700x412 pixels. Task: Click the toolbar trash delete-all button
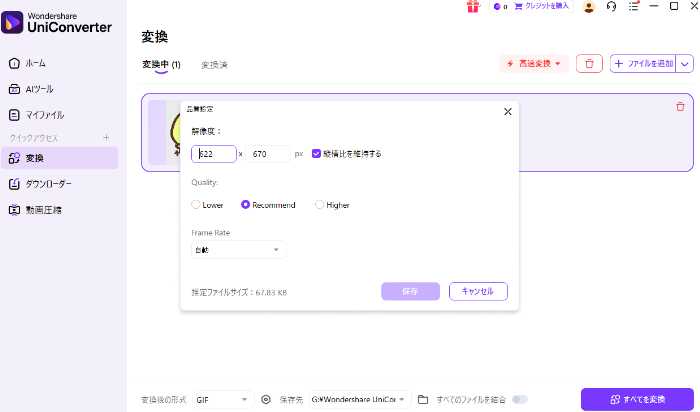pyautogui.click(x=589, y=64)
